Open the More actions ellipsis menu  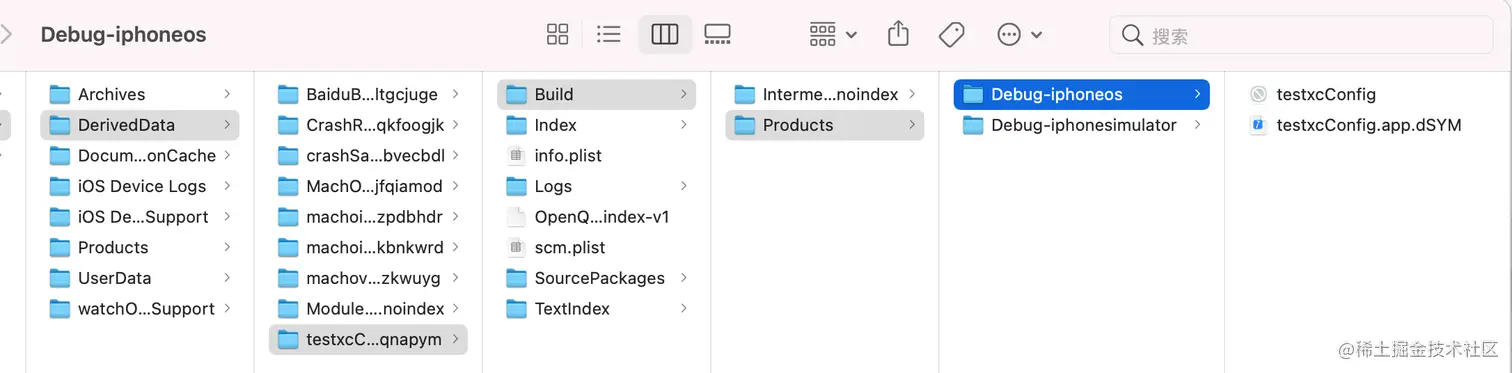pyautogui.click(x=1019, y=35)
